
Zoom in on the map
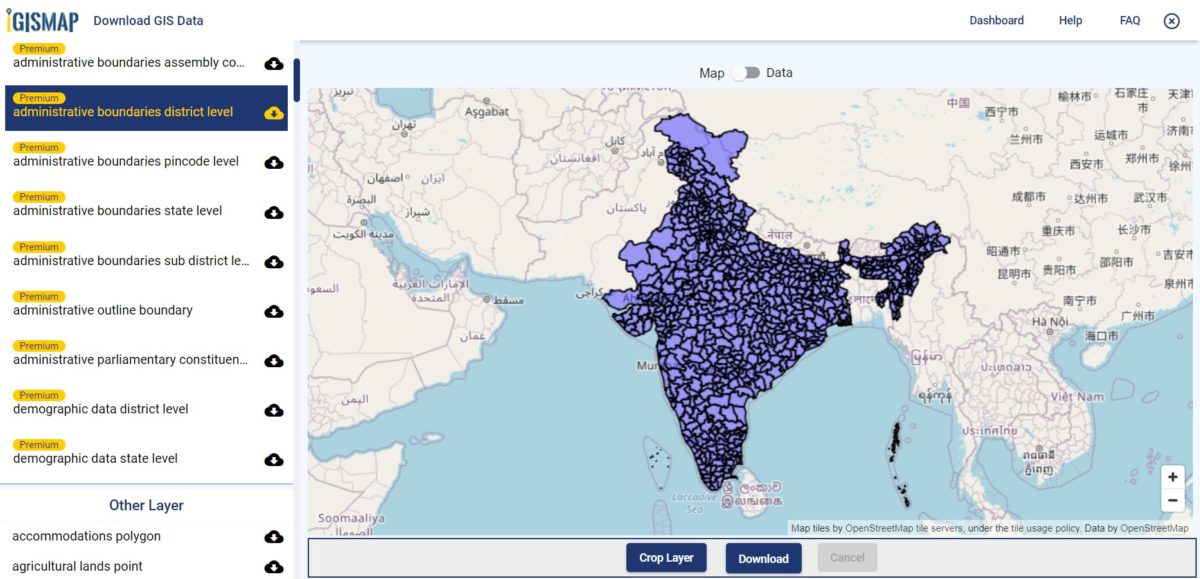click(x=1172, y=476)
